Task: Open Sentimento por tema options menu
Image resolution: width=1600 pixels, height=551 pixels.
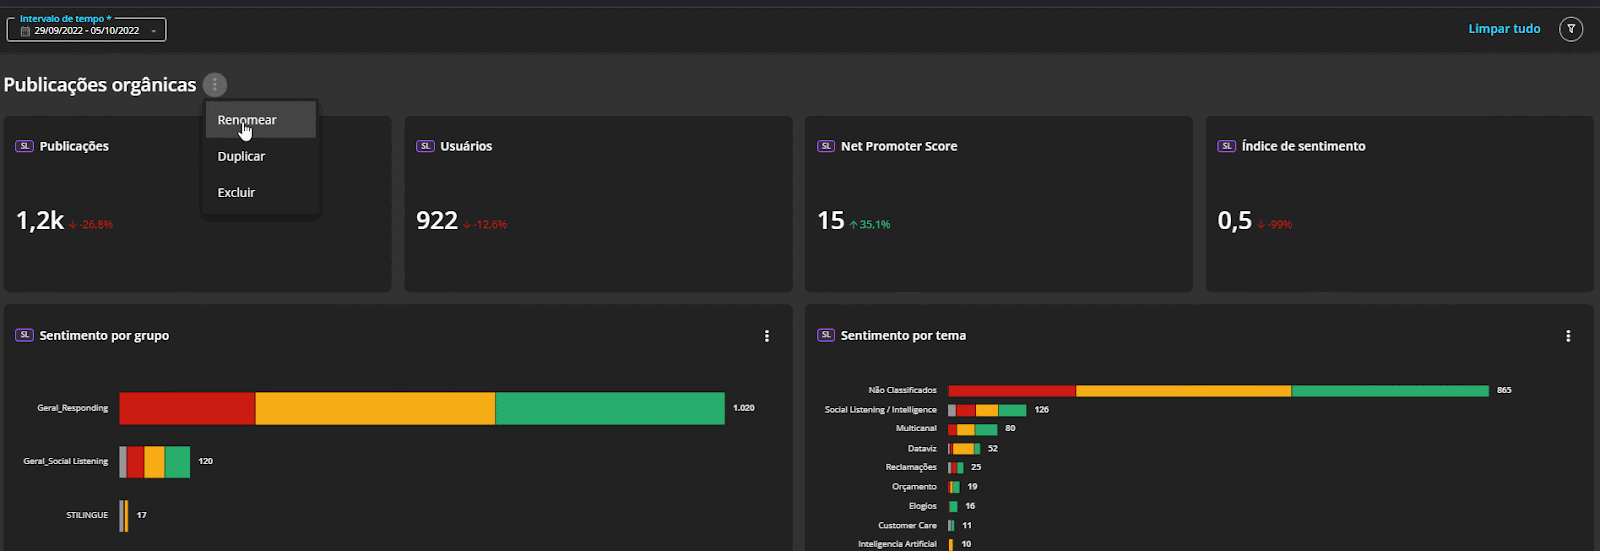Action: [1568, 336]
